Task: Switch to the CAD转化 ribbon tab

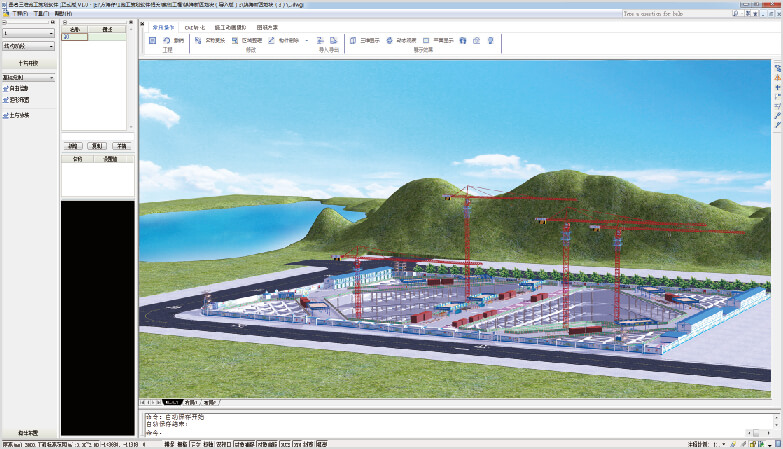Action: (x=193, y=26)
